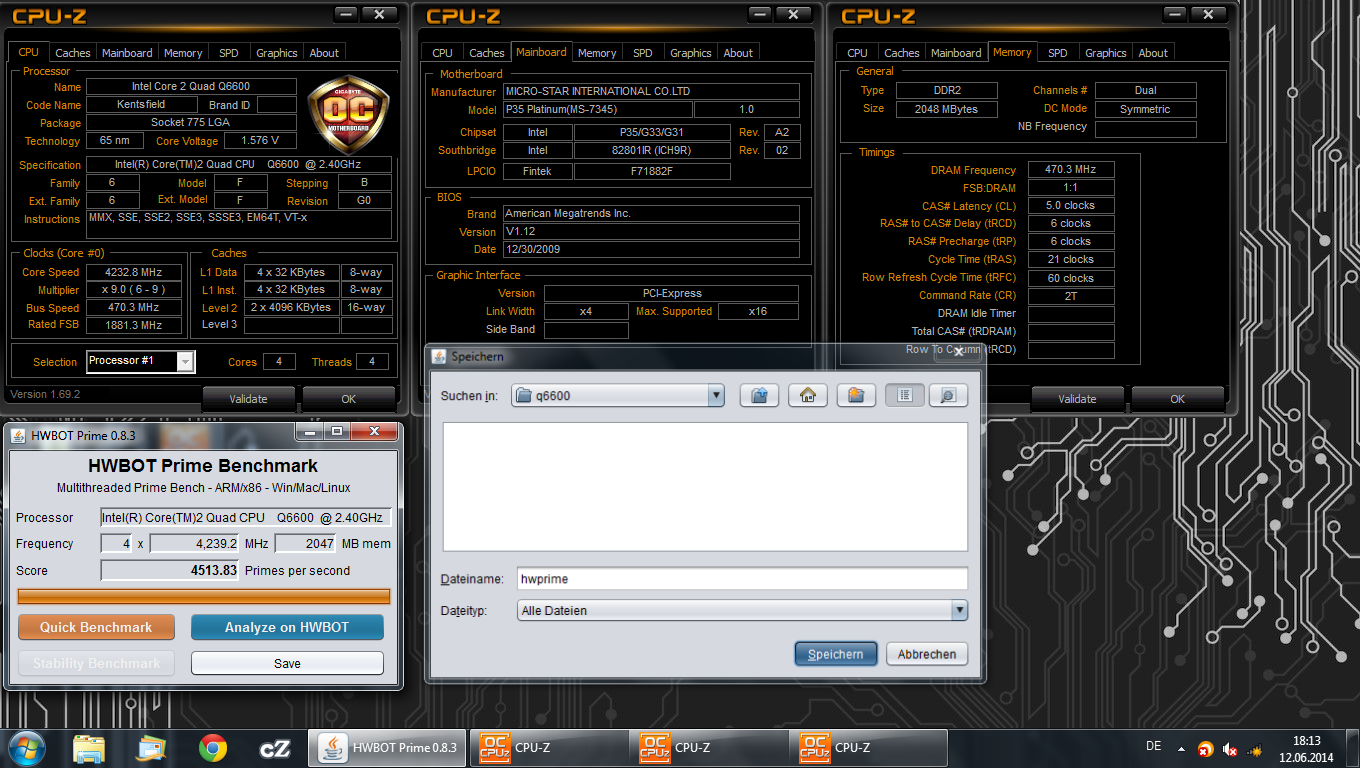Image resolution: width=1360 pixels, height=768 pixels.
Task: Open the Windows Start menu
Action: pos(27,747)
